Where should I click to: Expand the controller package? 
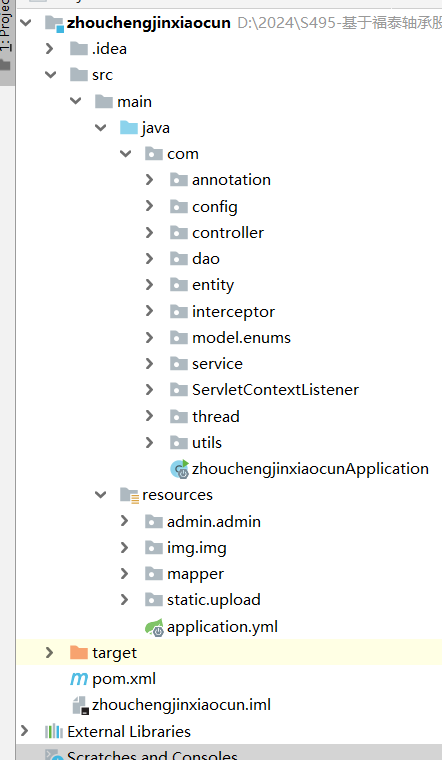coord(150,233)
